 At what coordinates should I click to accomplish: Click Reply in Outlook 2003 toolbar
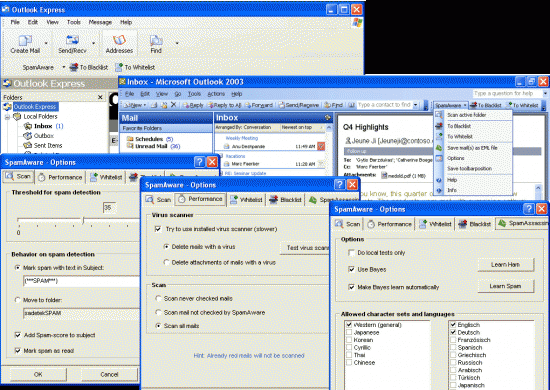(x=193, y=105)
